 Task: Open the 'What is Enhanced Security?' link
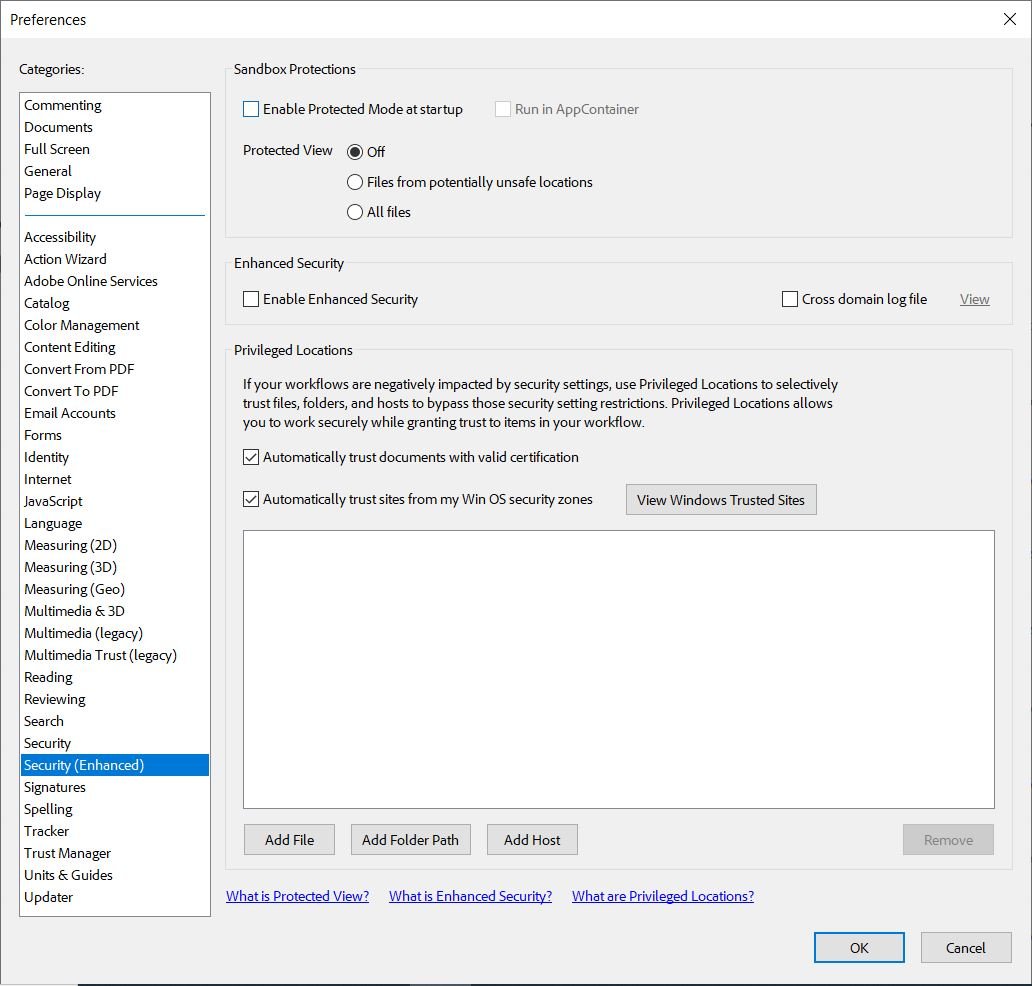[x=470, y=896]
